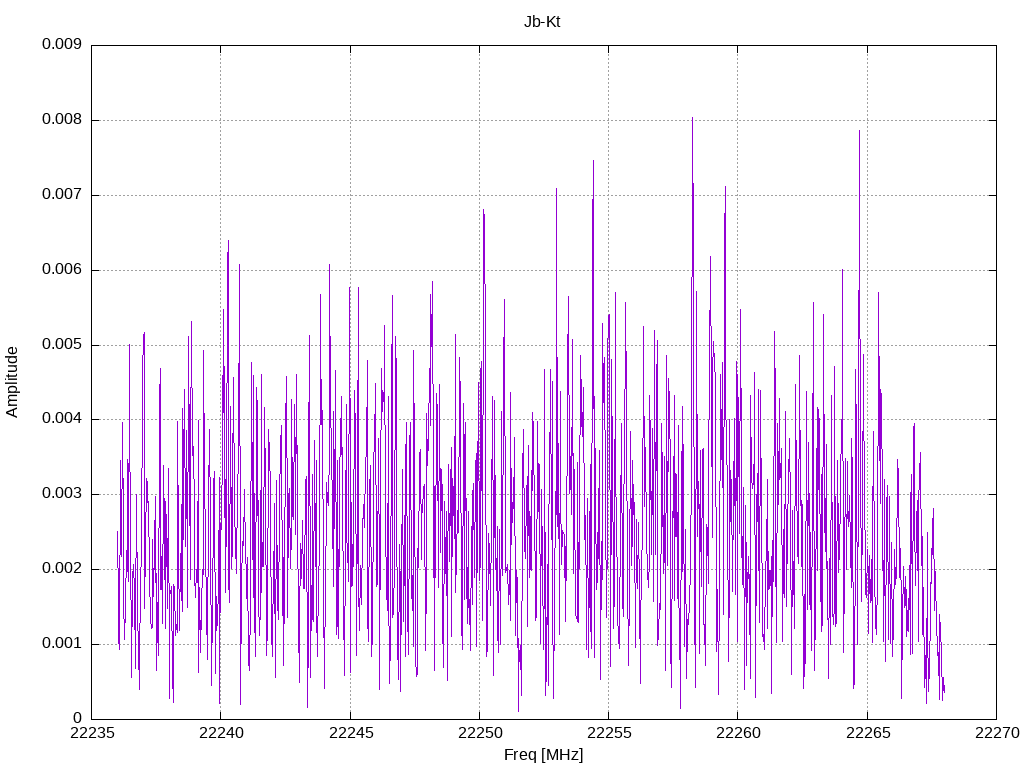
Task: Click the 0 y-axis tick label
Action: [x=78, y=718]
